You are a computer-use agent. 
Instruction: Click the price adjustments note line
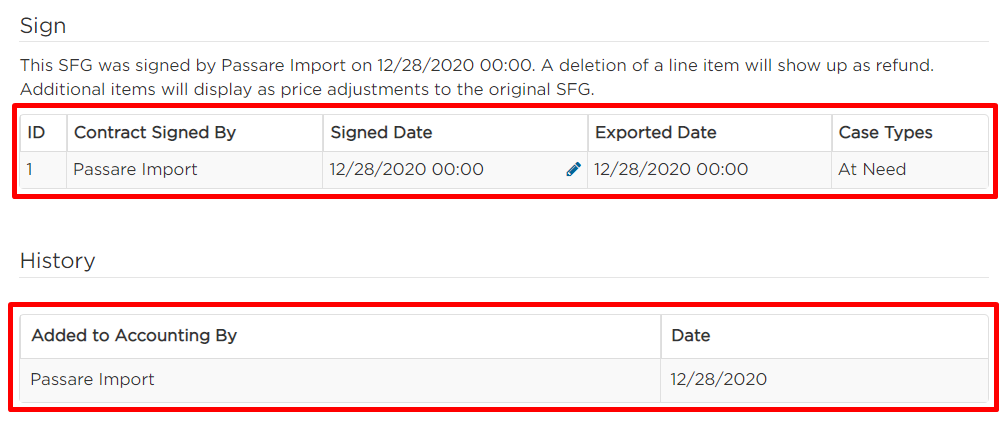(307, 90)
